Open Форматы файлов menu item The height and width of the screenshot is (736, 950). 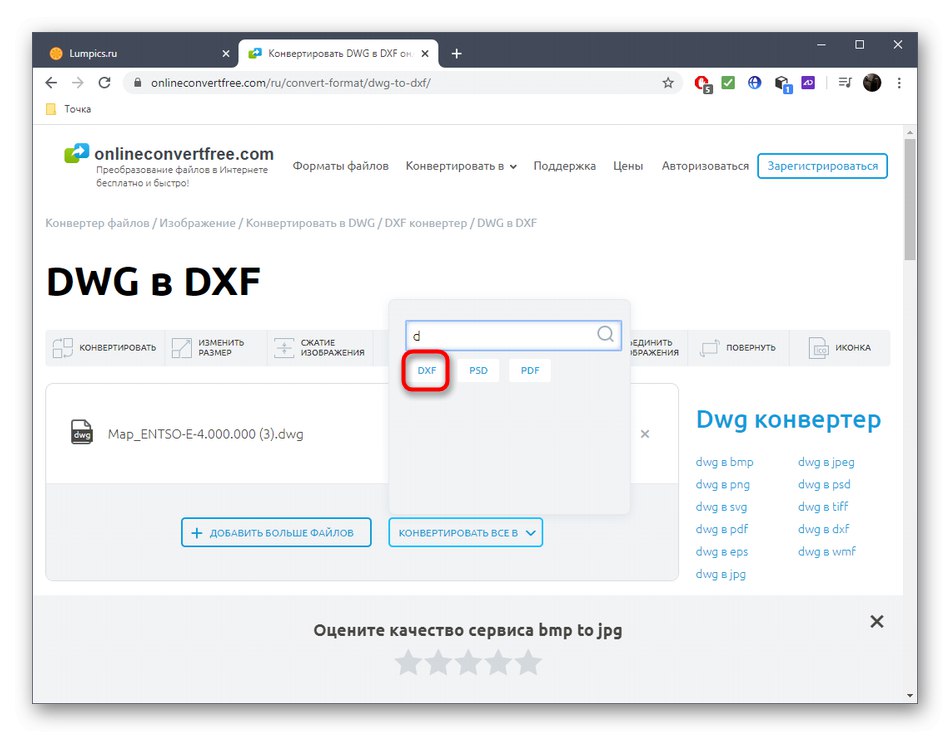(x=340, y=166)
